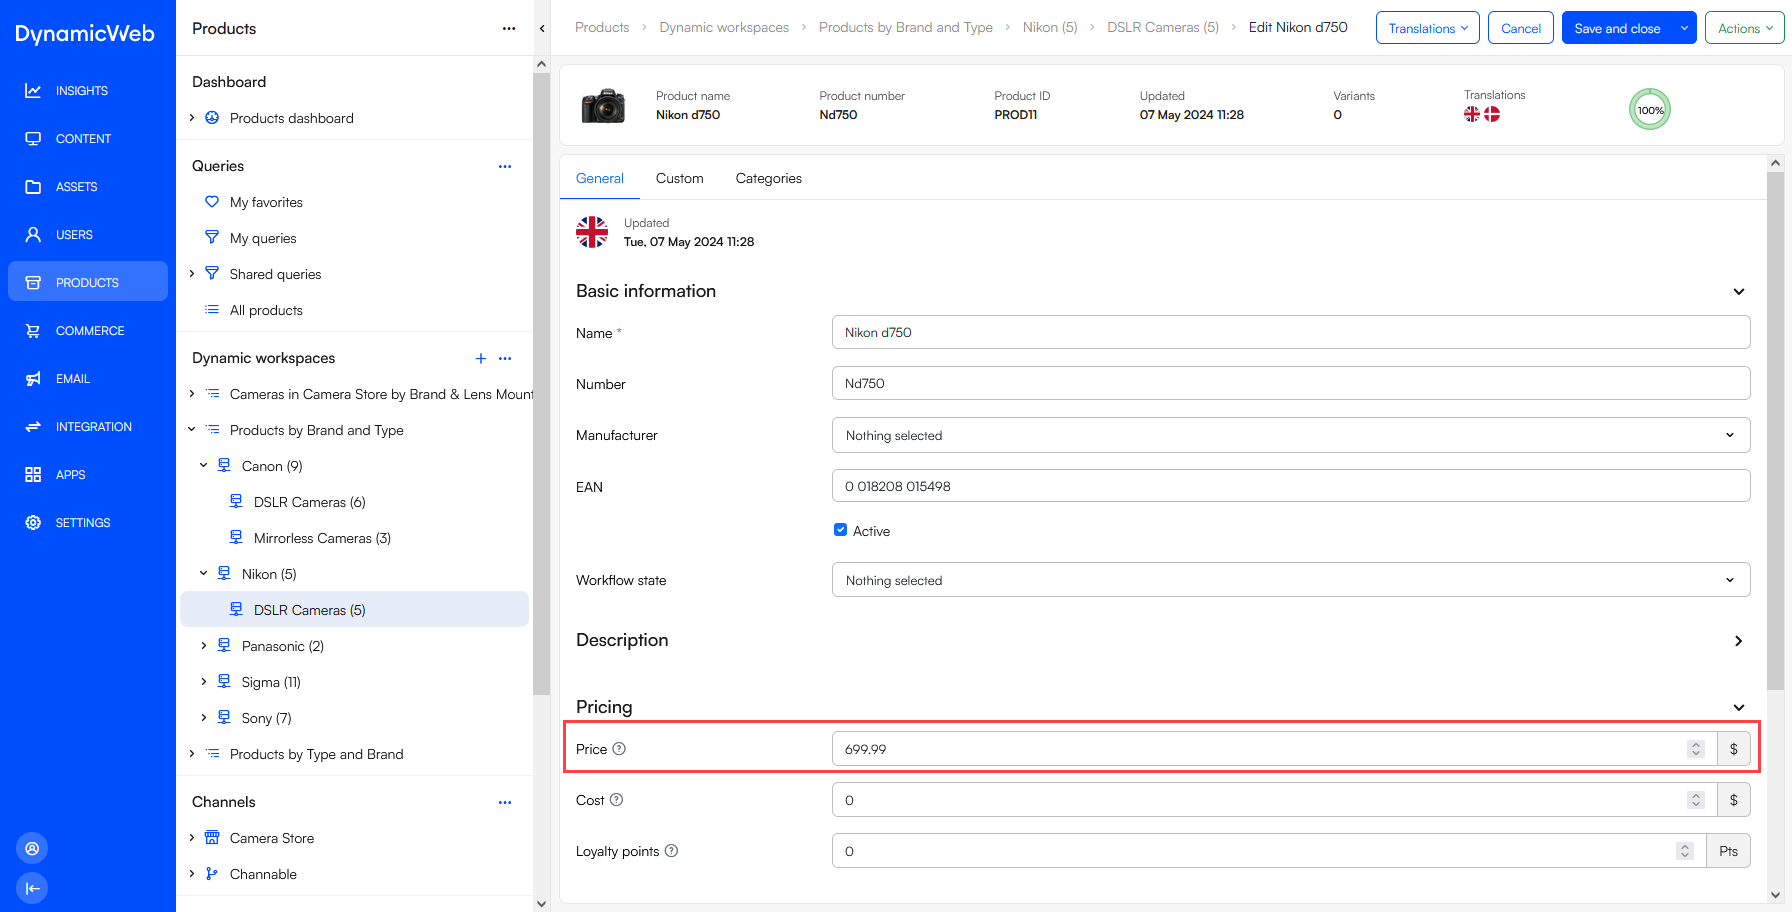Open Queries section more options

coord(505,167)
